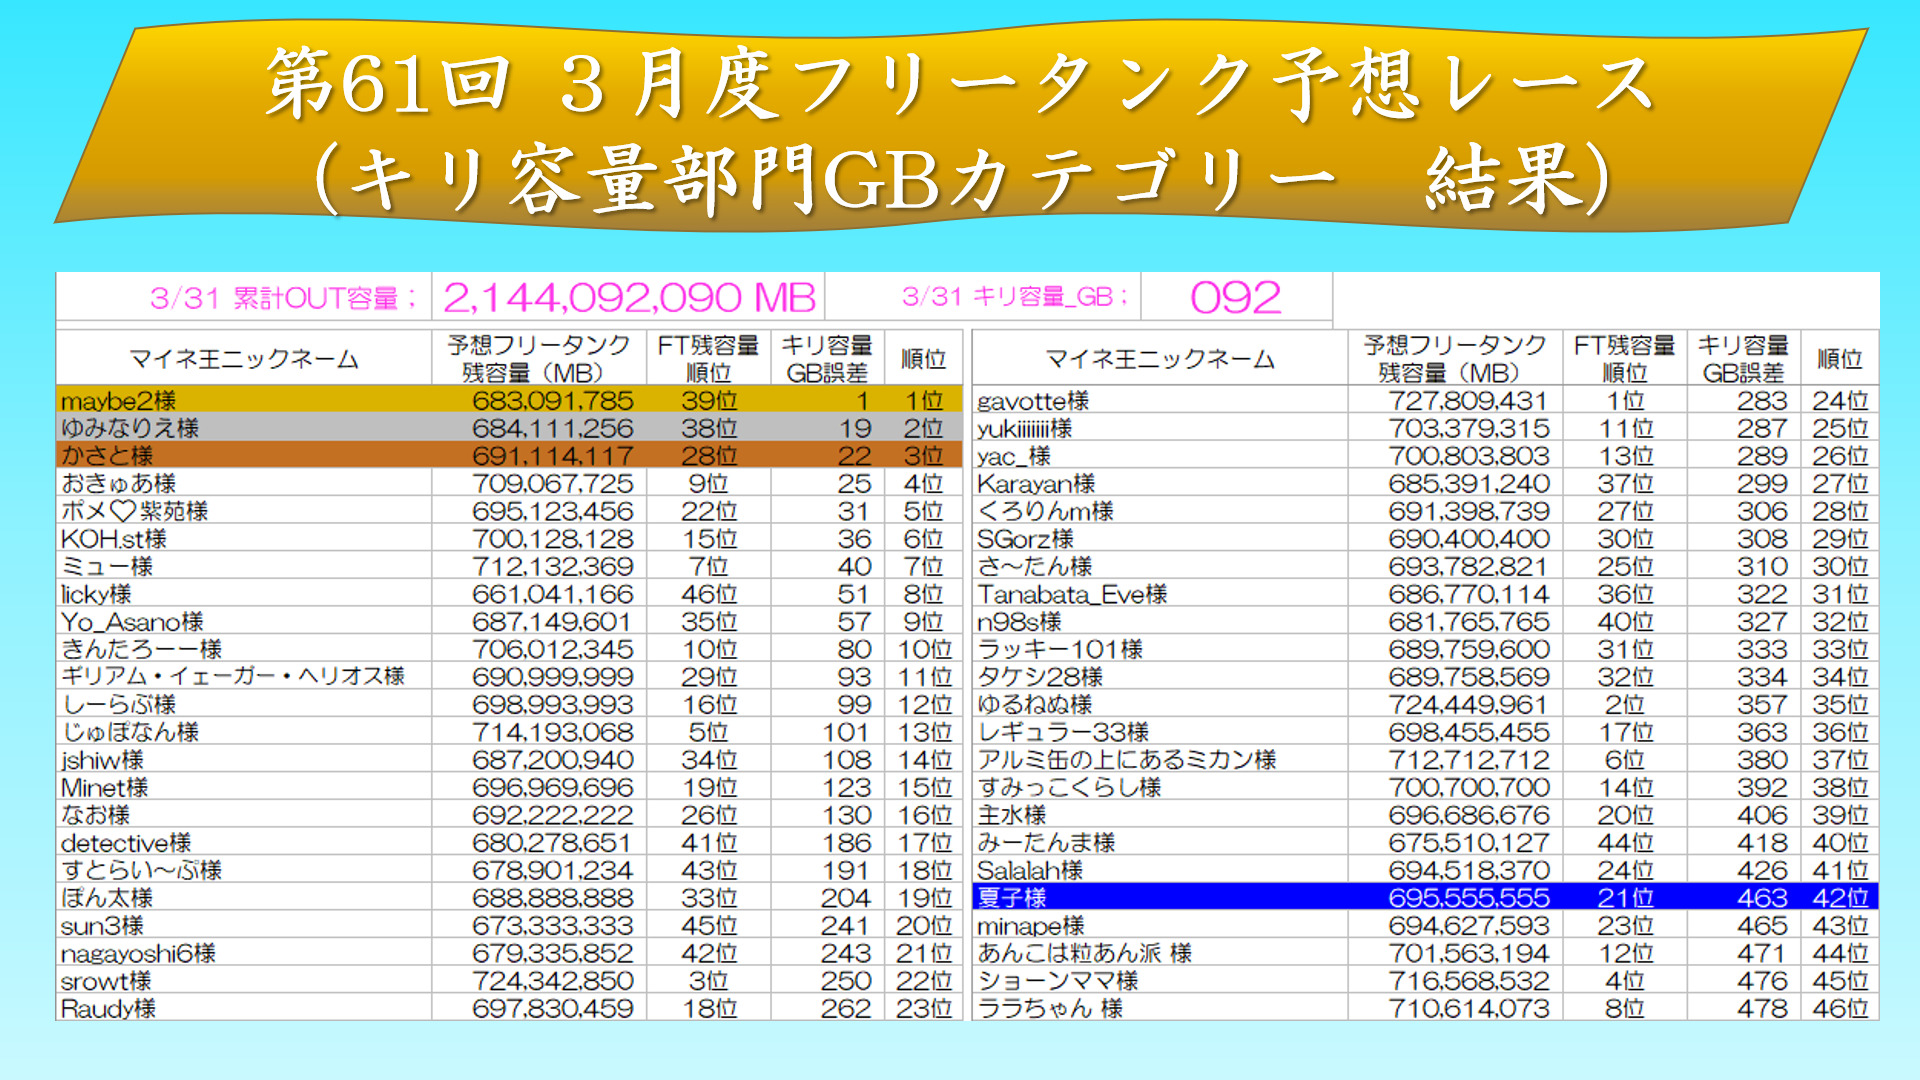Click the left FT残容量順位 header
1920x1080 pixels.
(x=708, y=359)
